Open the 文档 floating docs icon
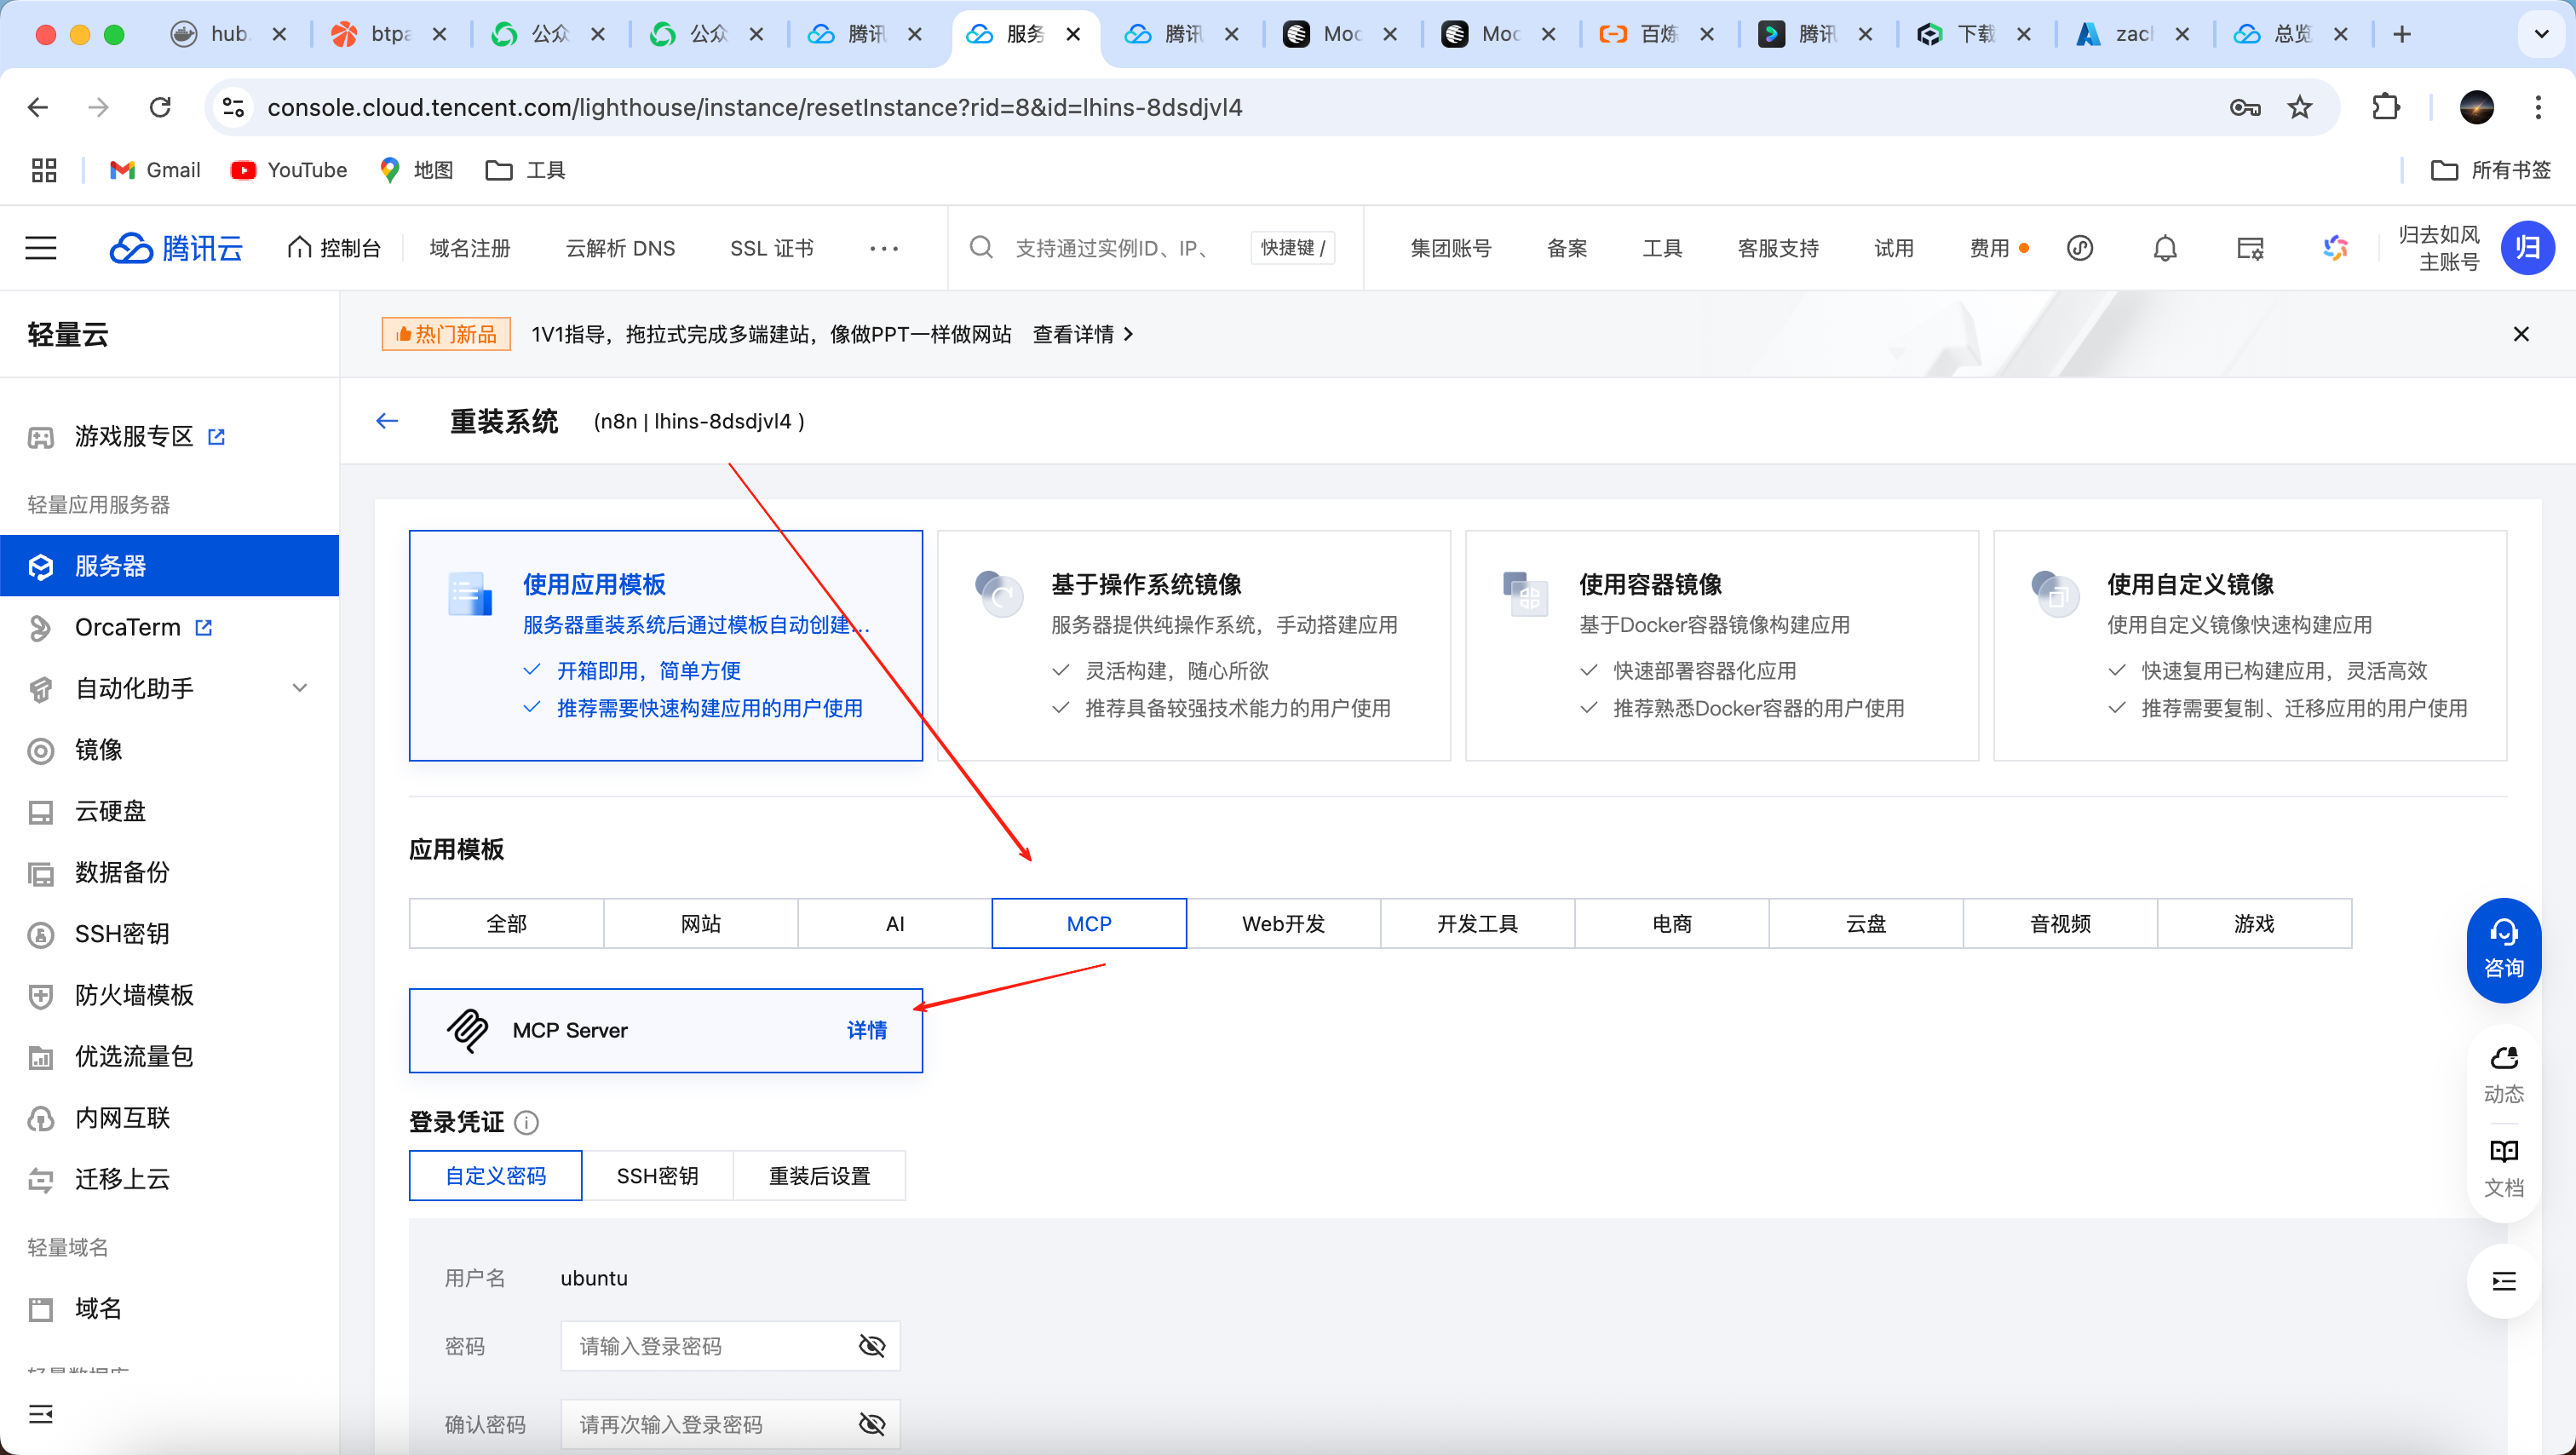 click(2504, 1168)
